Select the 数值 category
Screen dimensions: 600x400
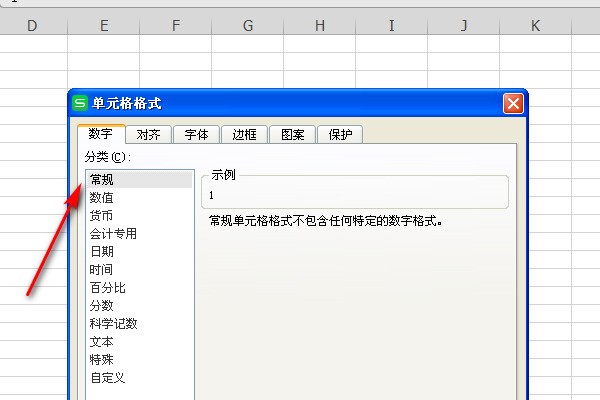click(140, 198)
